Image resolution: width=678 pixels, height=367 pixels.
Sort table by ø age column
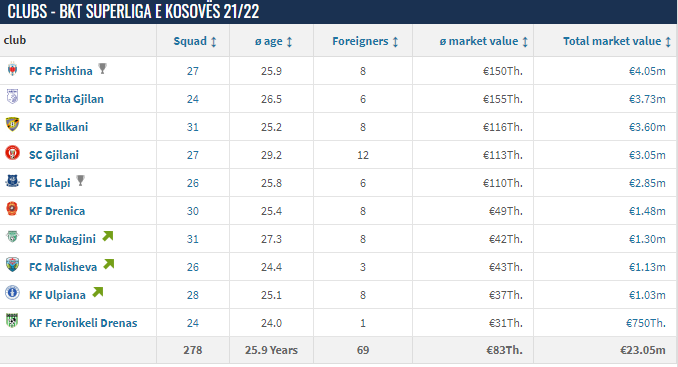pos(274,41)
